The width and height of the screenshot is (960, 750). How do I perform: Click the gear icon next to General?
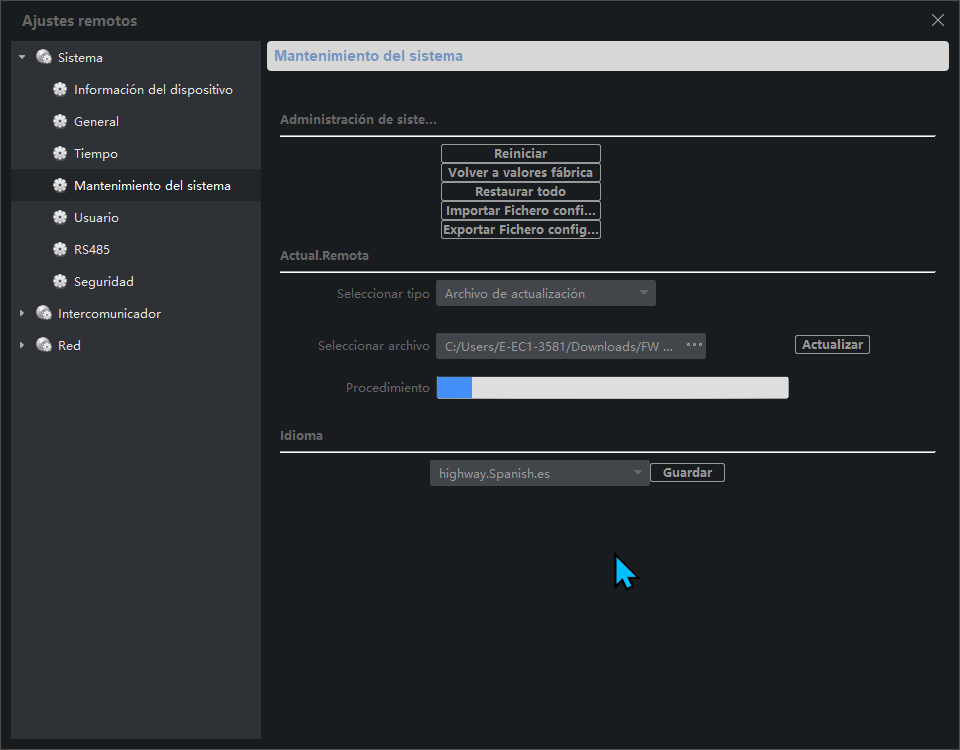(60, 121)
